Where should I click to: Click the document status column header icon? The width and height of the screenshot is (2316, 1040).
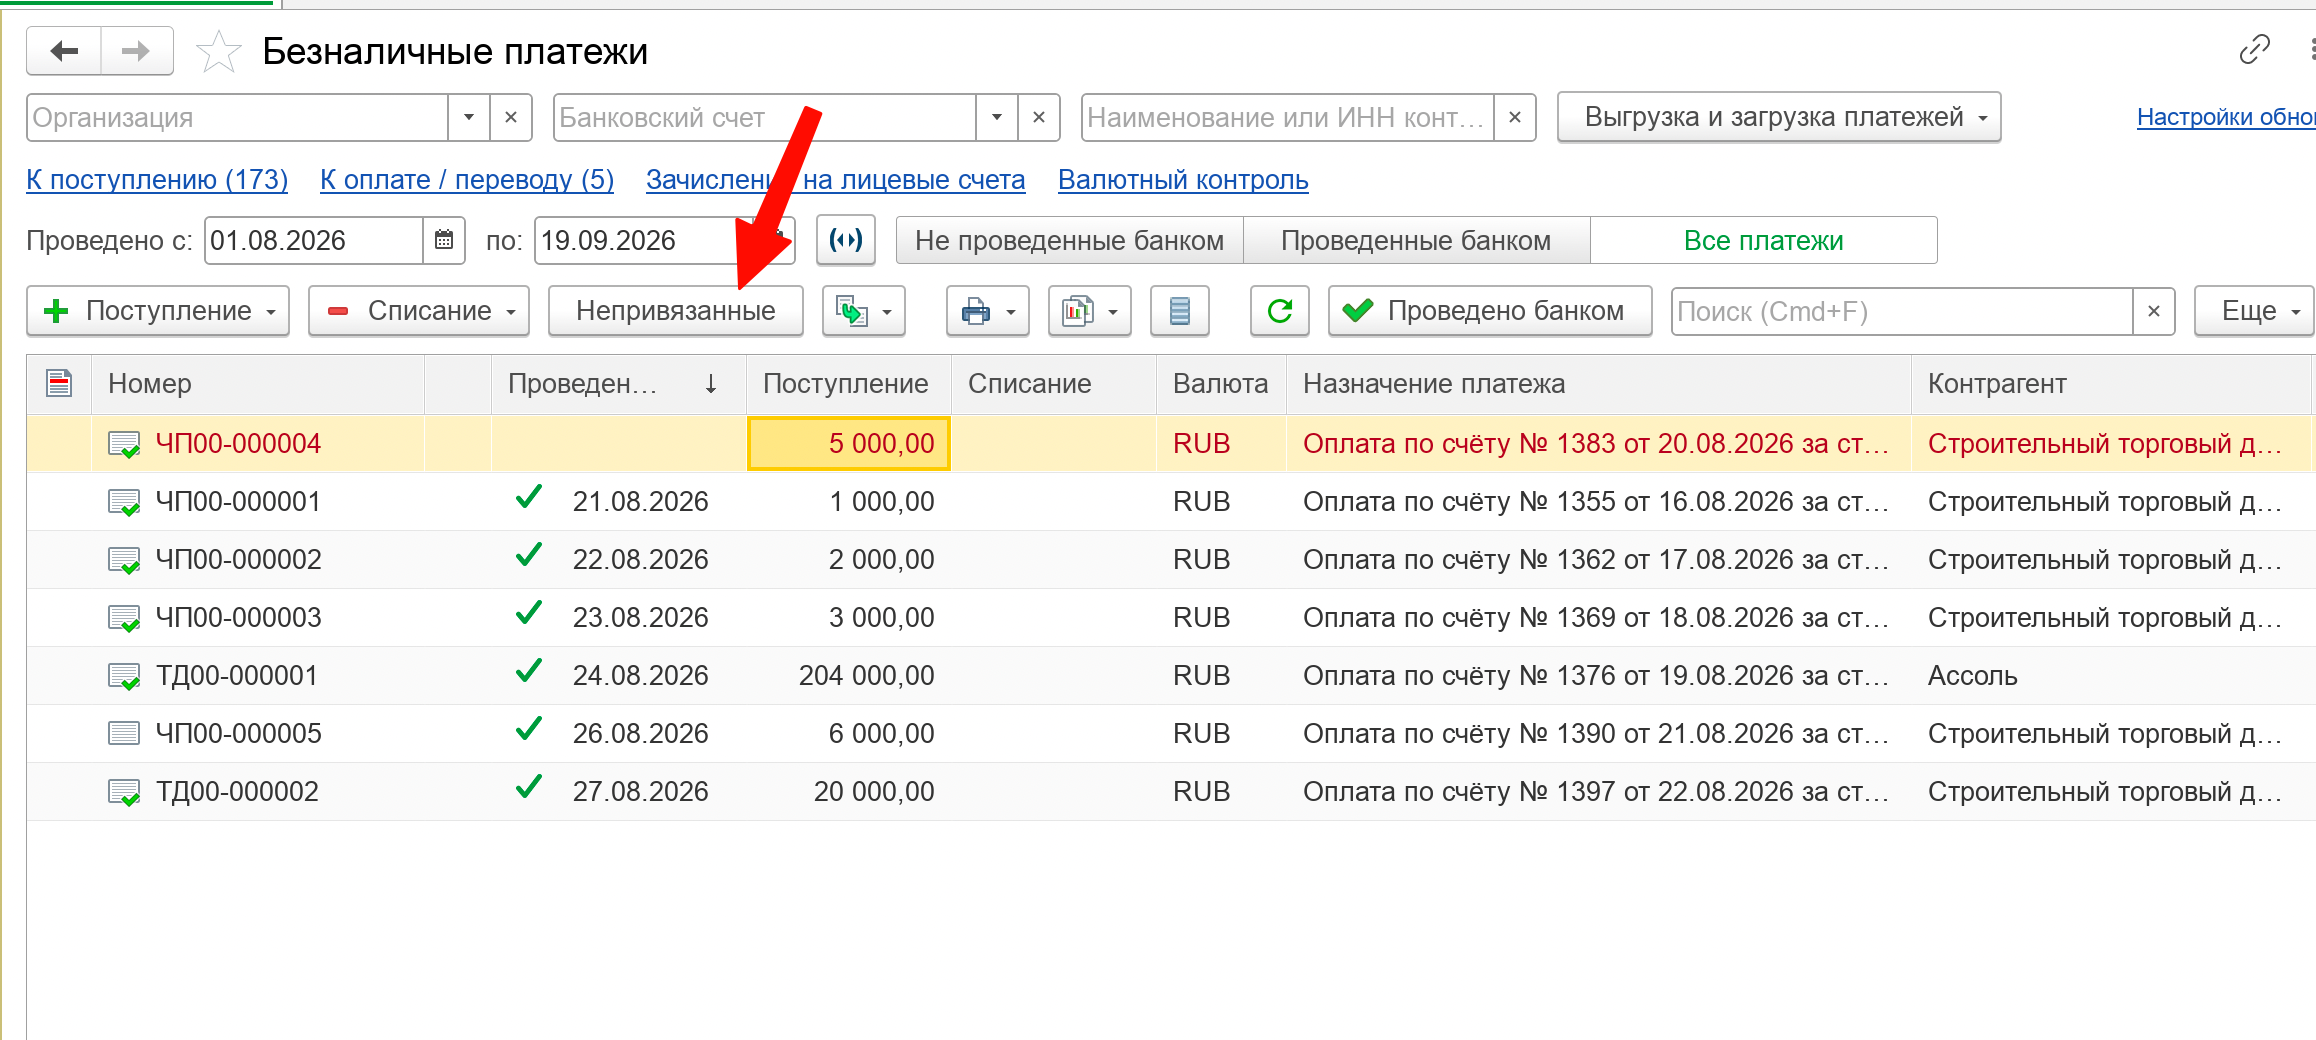coord(59,383)
